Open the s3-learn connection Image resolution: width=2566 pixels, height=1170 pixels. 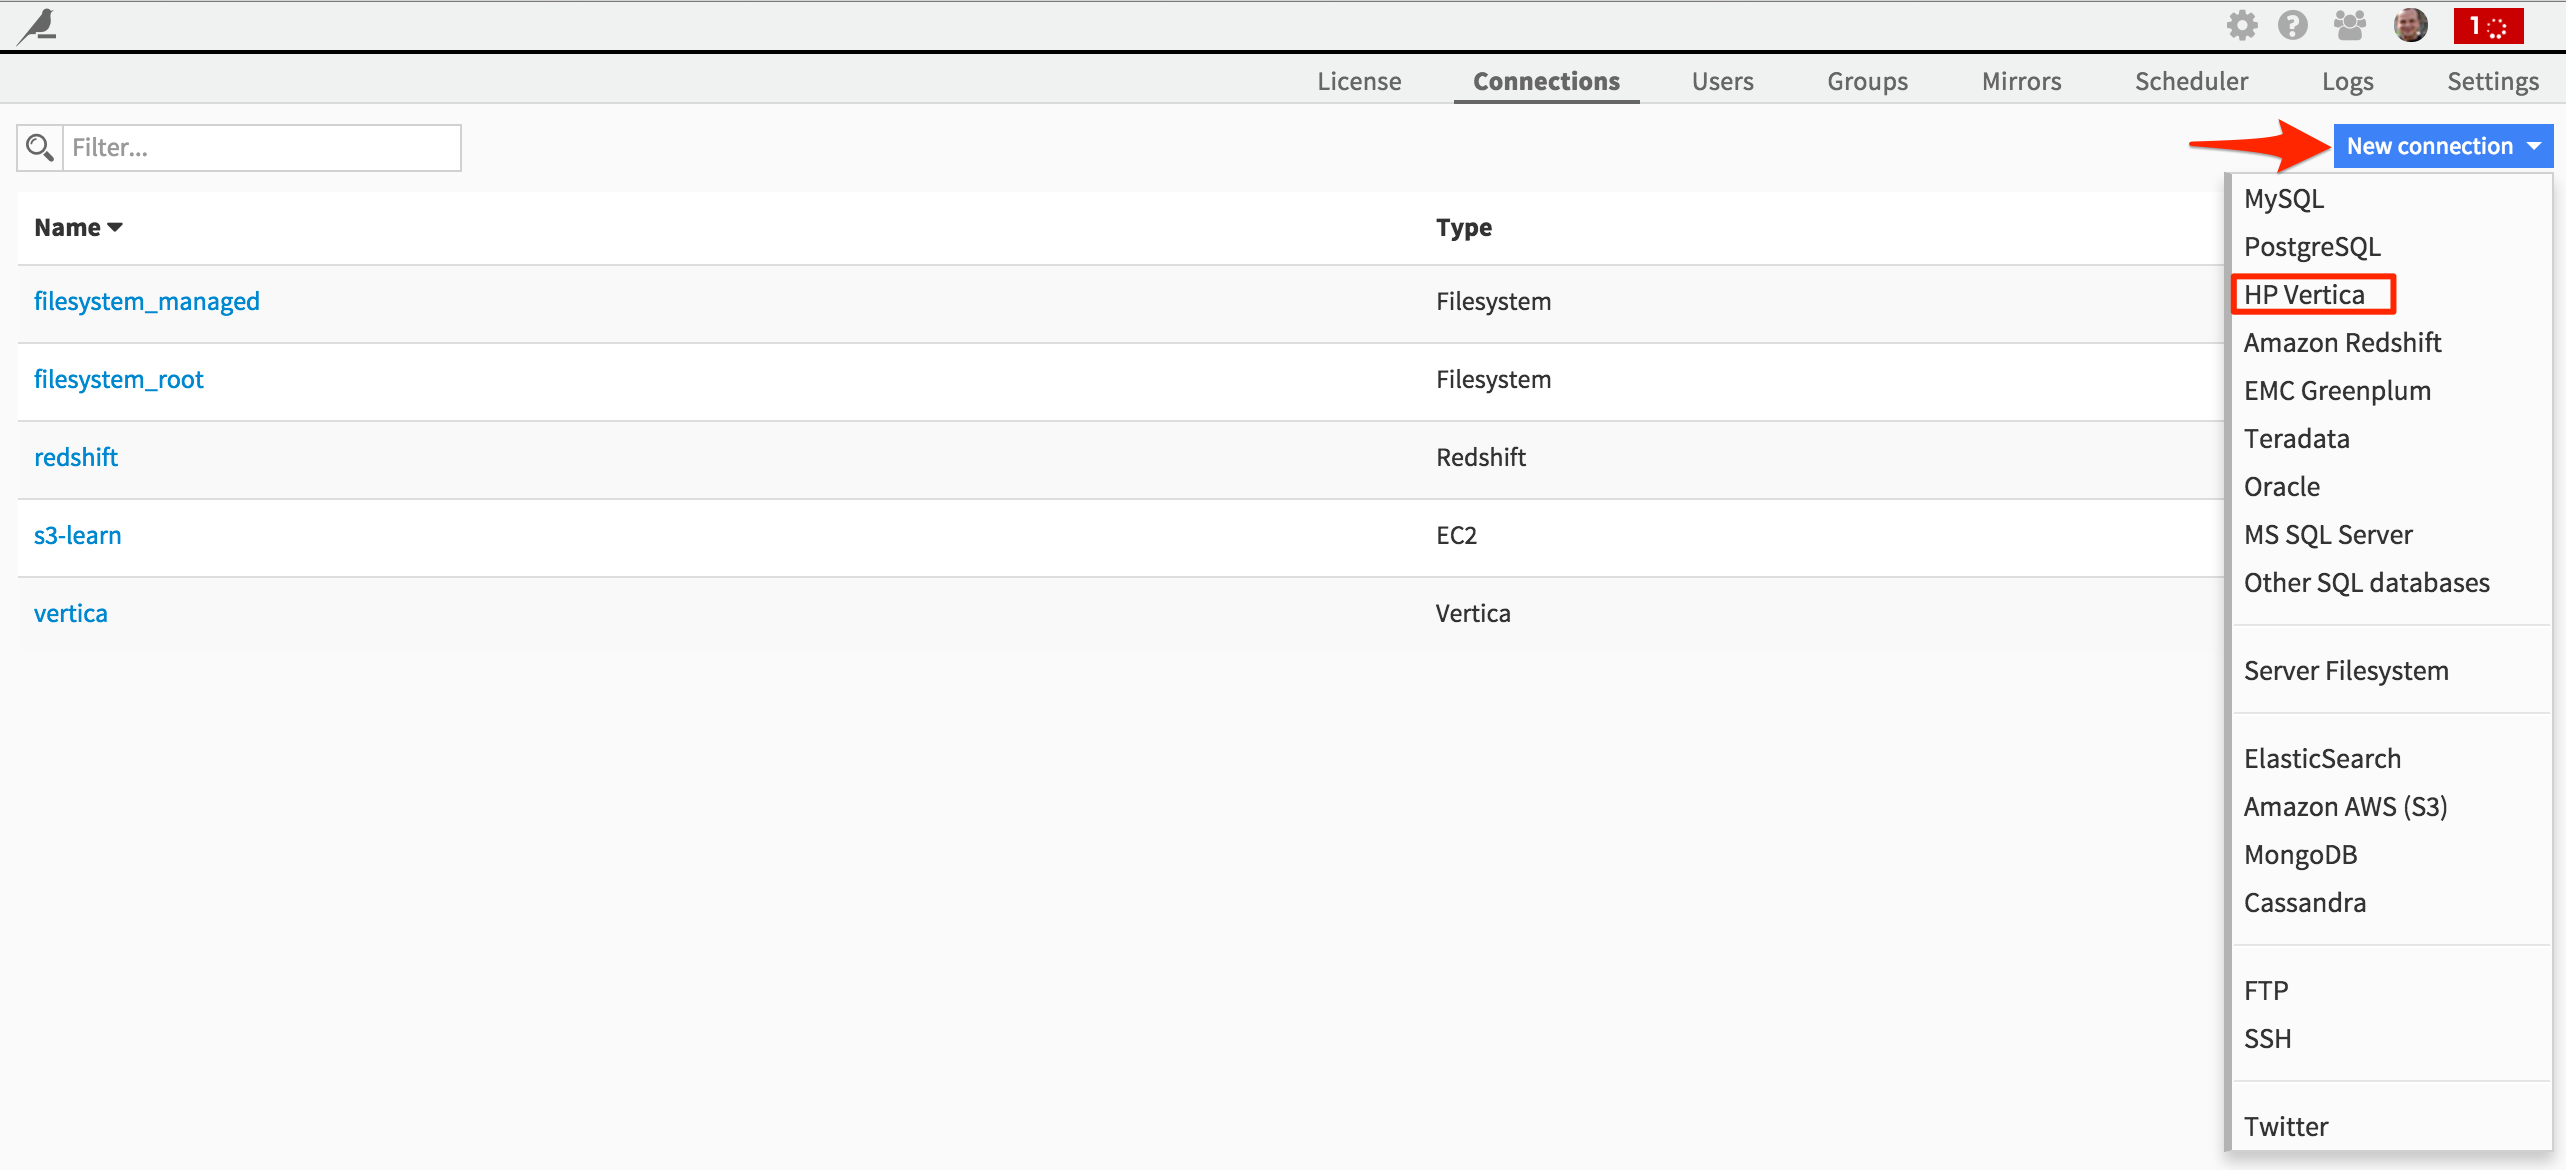click(78, 535)
